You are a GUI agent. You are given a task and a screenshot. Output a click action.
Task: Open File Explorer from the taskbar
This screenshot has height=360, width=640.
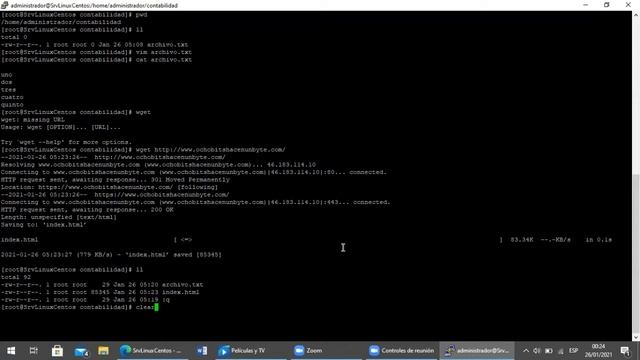coord(103,351)
